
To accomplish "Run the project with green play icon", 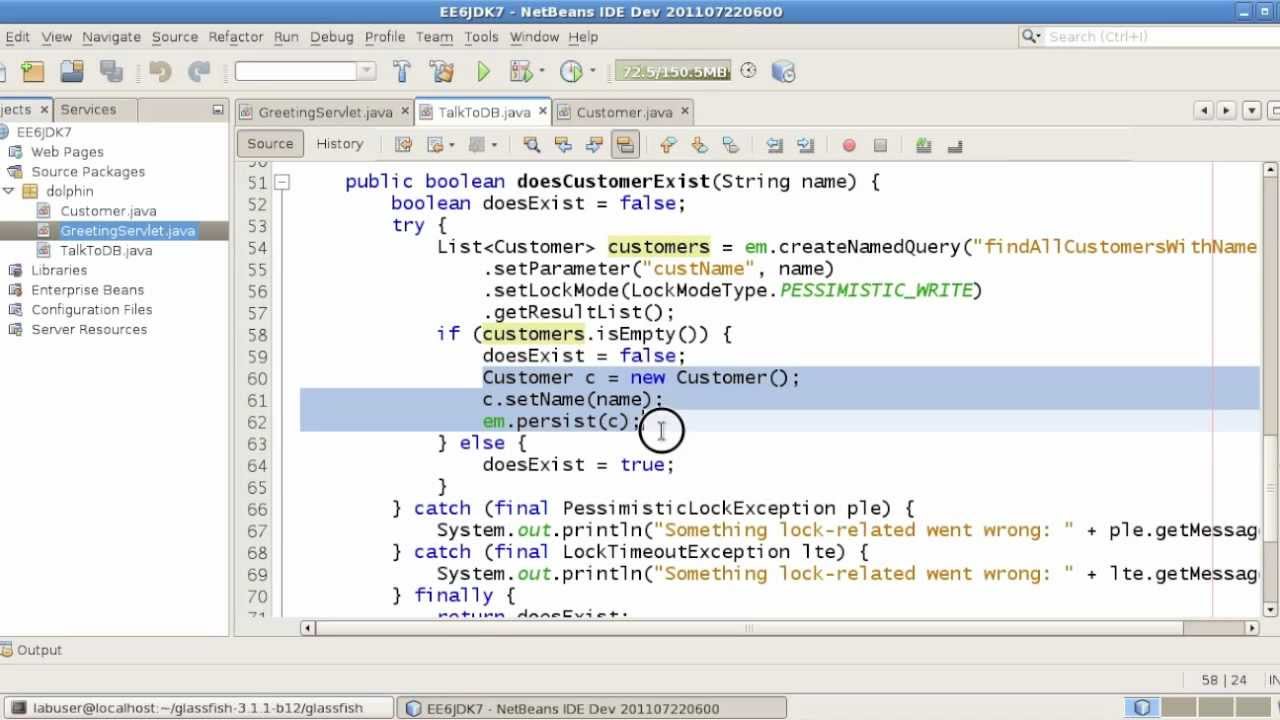I will (483, 71).
